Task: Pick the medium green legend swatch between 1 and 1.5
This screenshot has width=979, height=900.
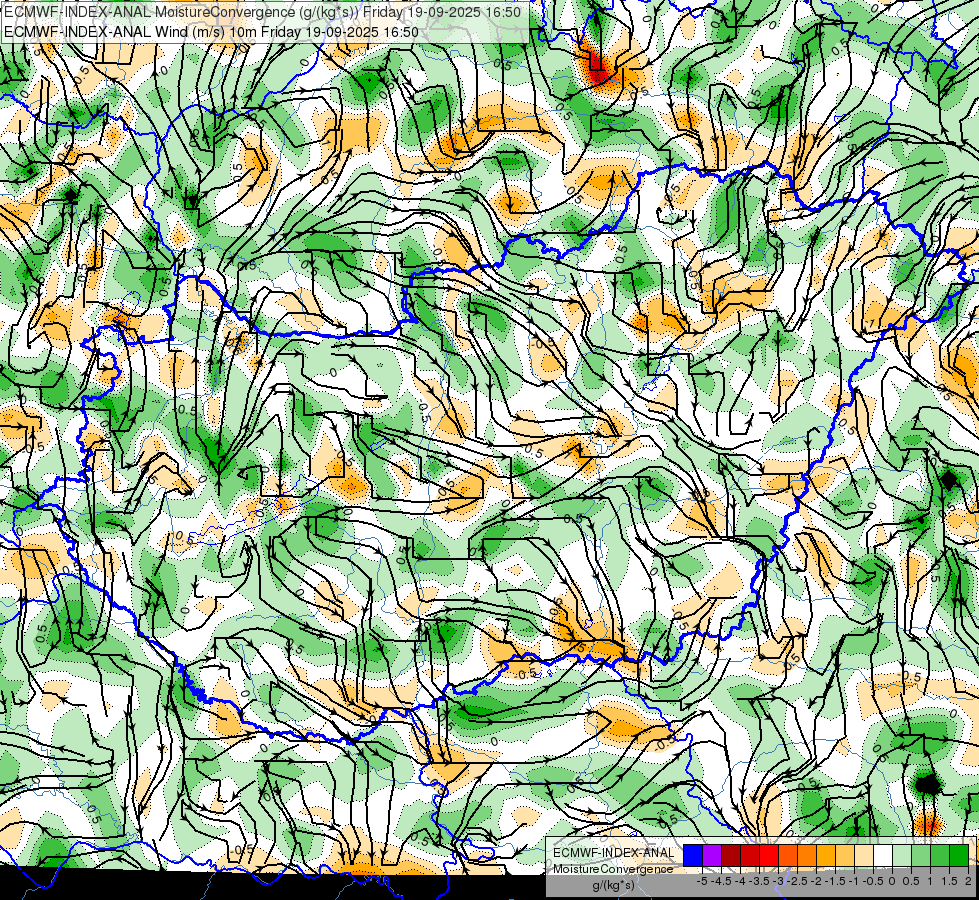Action: (x=940, y=856)
